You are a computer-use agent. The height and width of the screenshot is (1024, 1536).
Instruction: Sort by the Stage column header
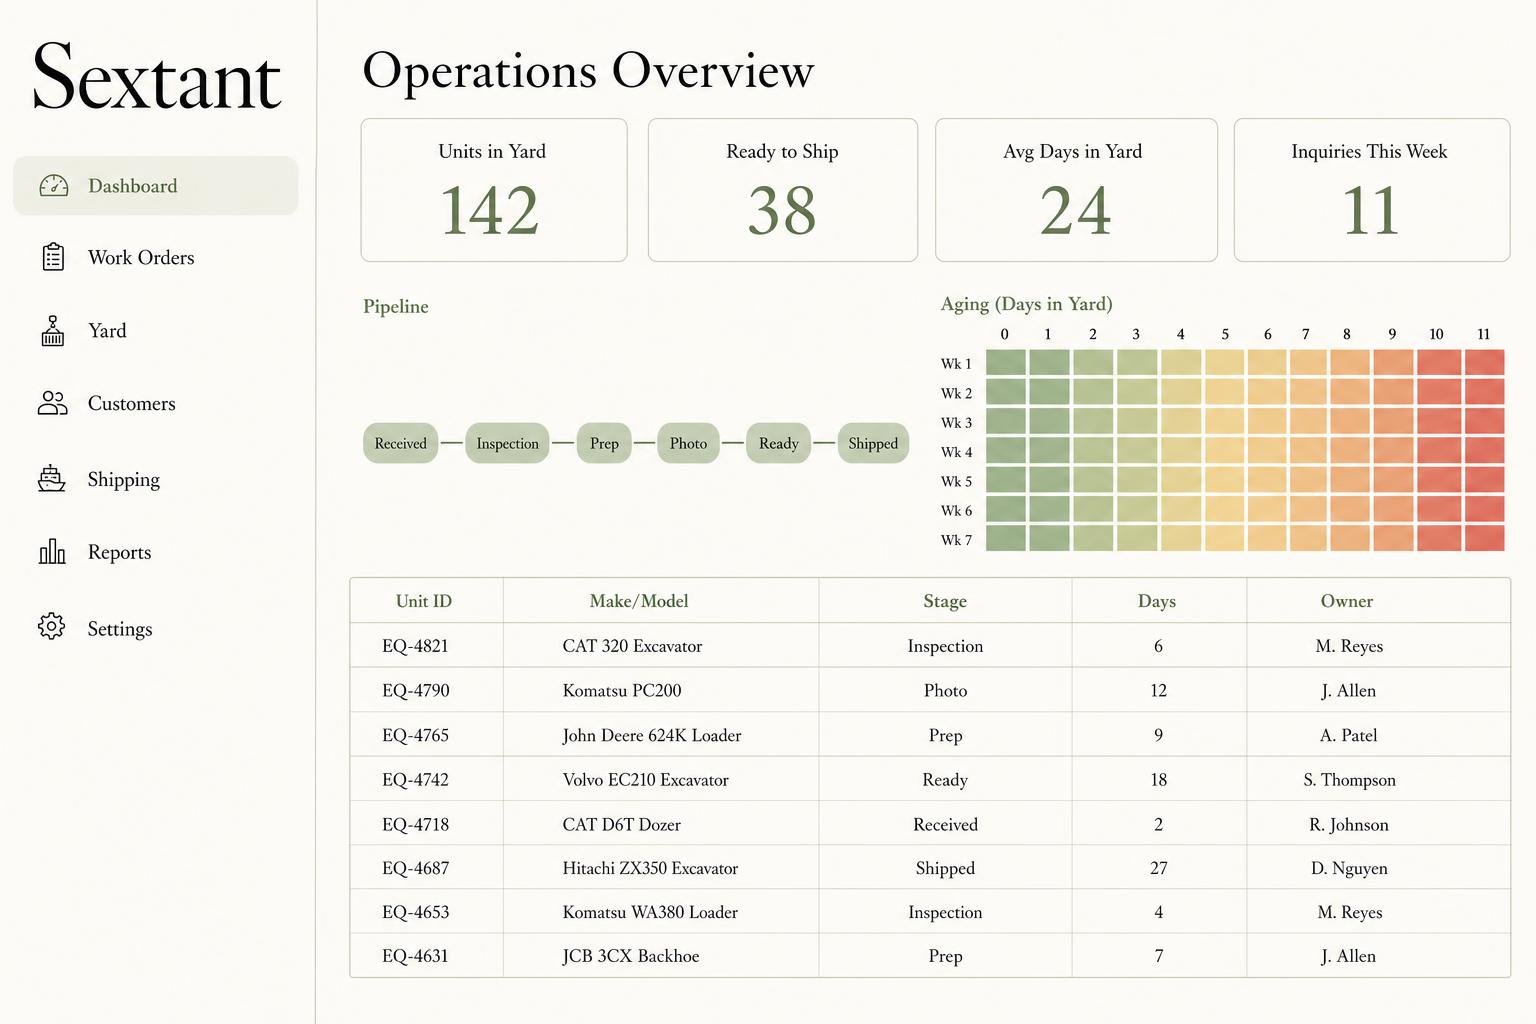(945, 601)
